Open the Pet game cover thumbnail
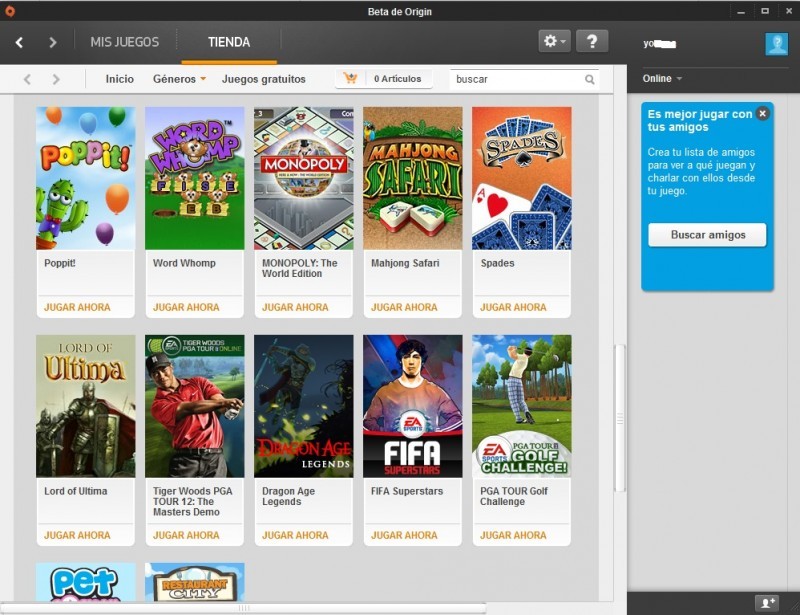Image resolution: width=800 pixels, height=615 pixels. tap(86, 582)
